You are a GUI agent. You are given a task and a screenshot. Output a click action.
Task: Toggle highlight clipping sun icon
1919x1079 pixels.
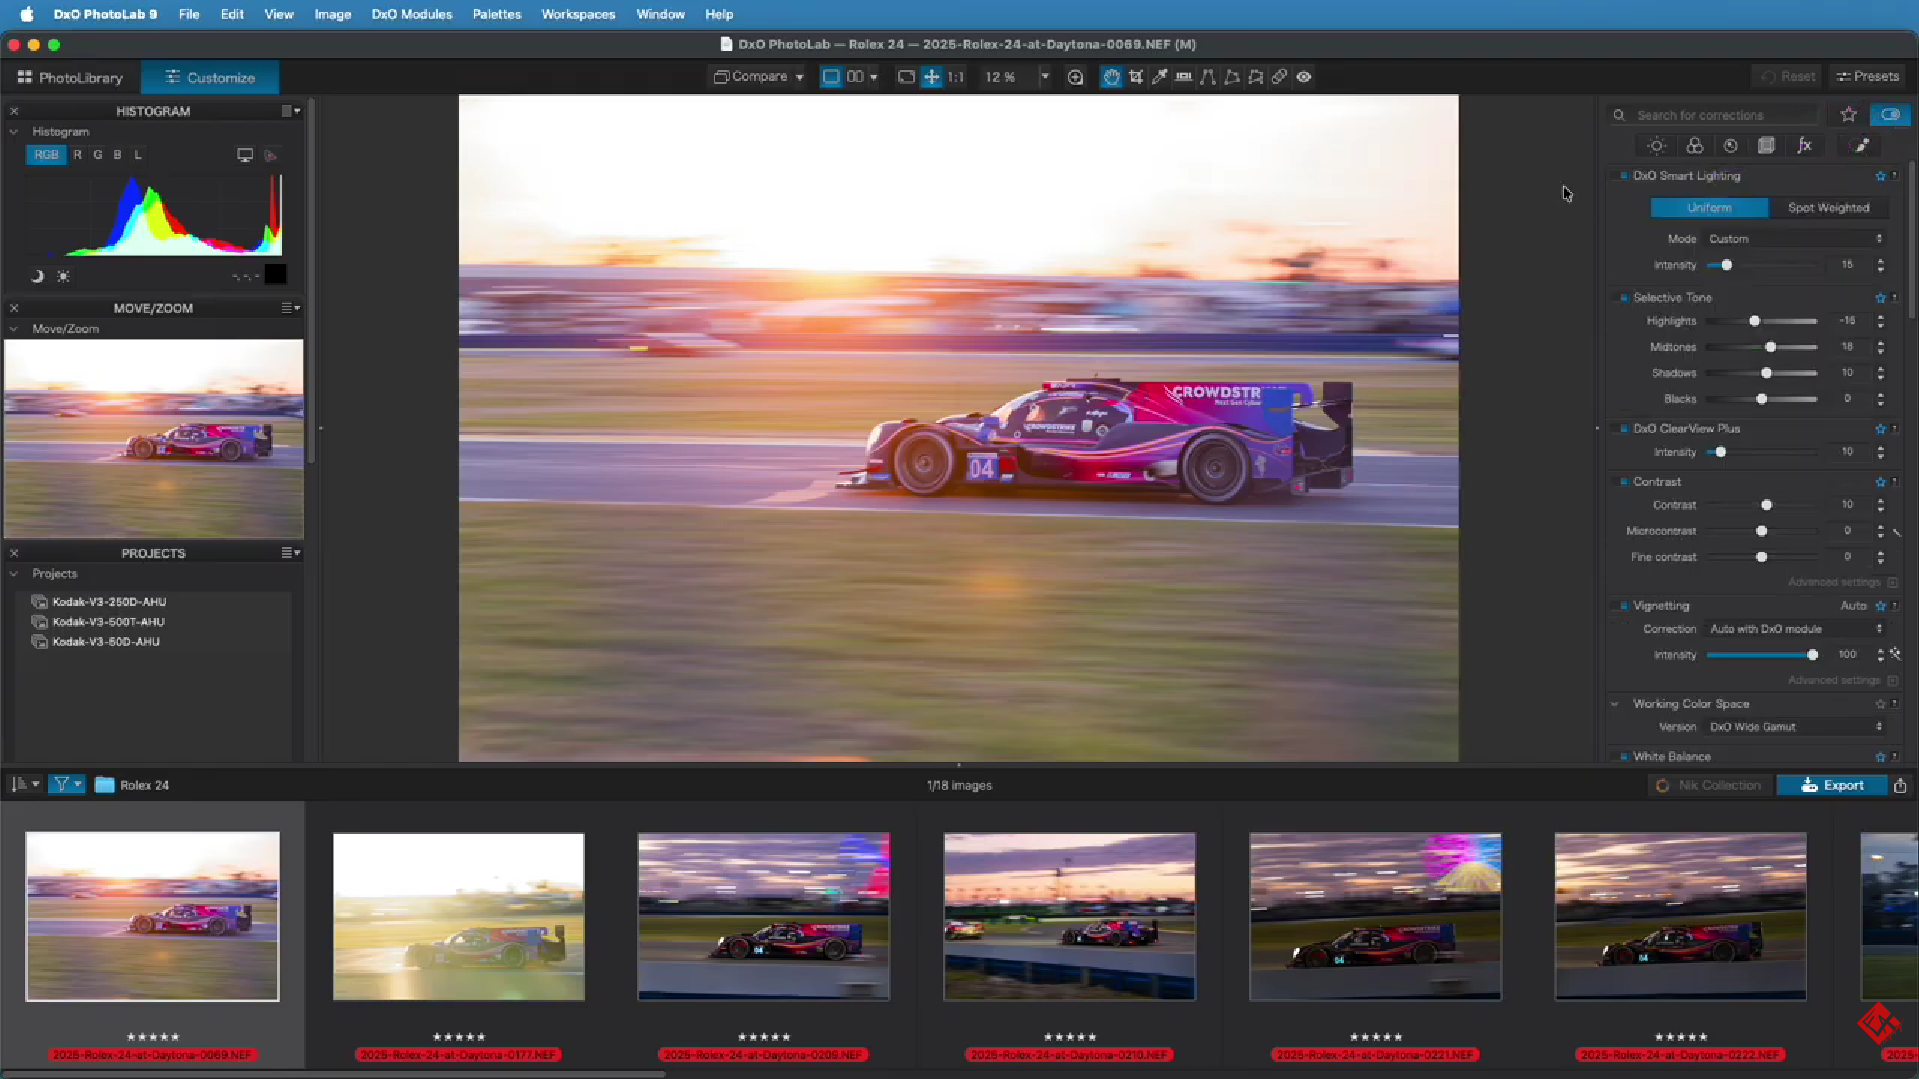click(63, 276)
